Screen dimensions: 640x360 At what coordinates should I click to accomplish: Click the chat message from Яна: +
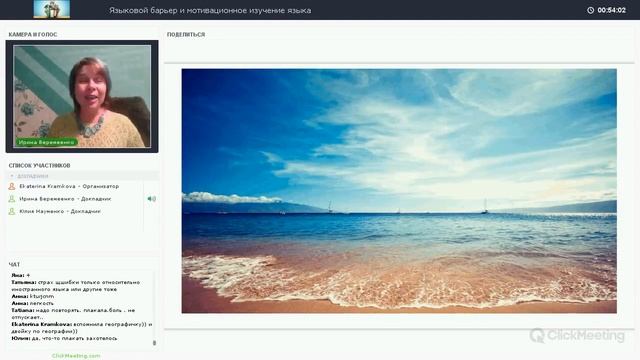click(20, 276)
